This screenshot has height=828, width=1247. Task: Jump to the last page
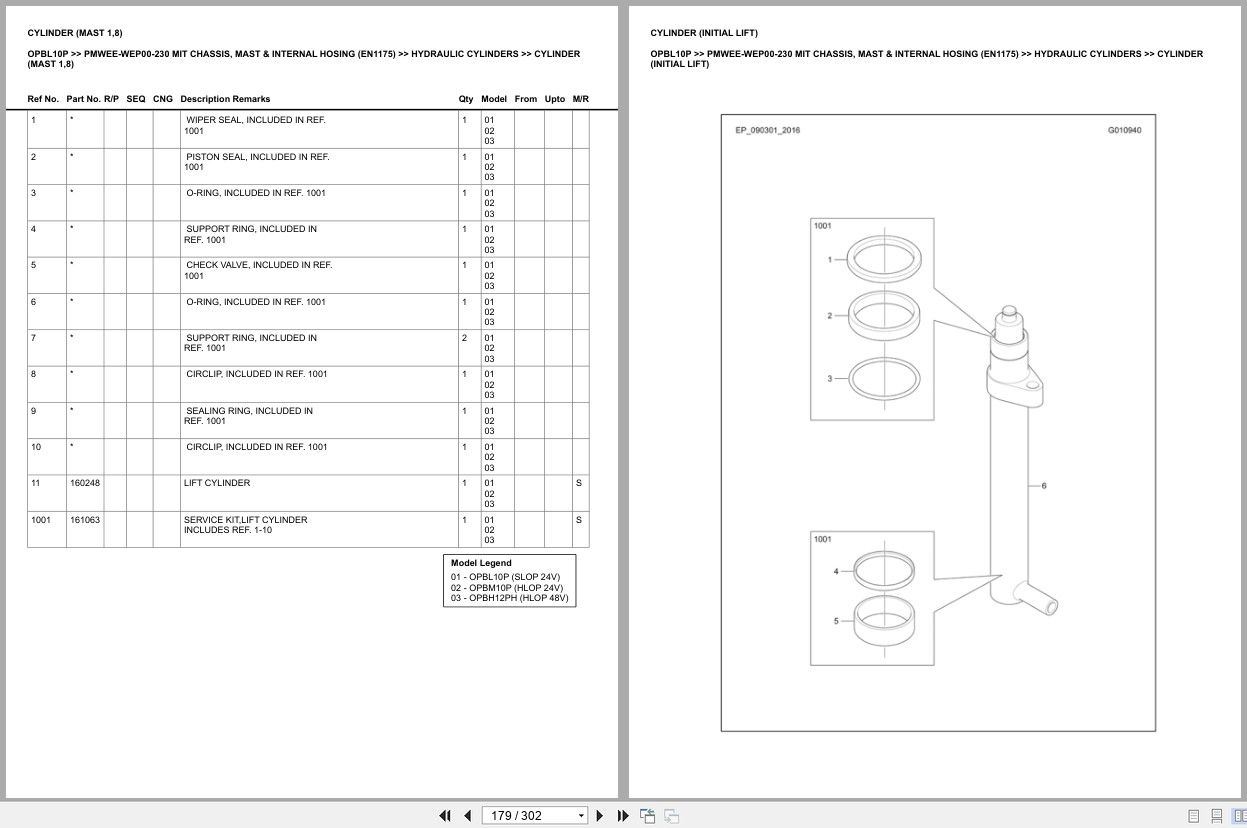click(x=623, y=816)
